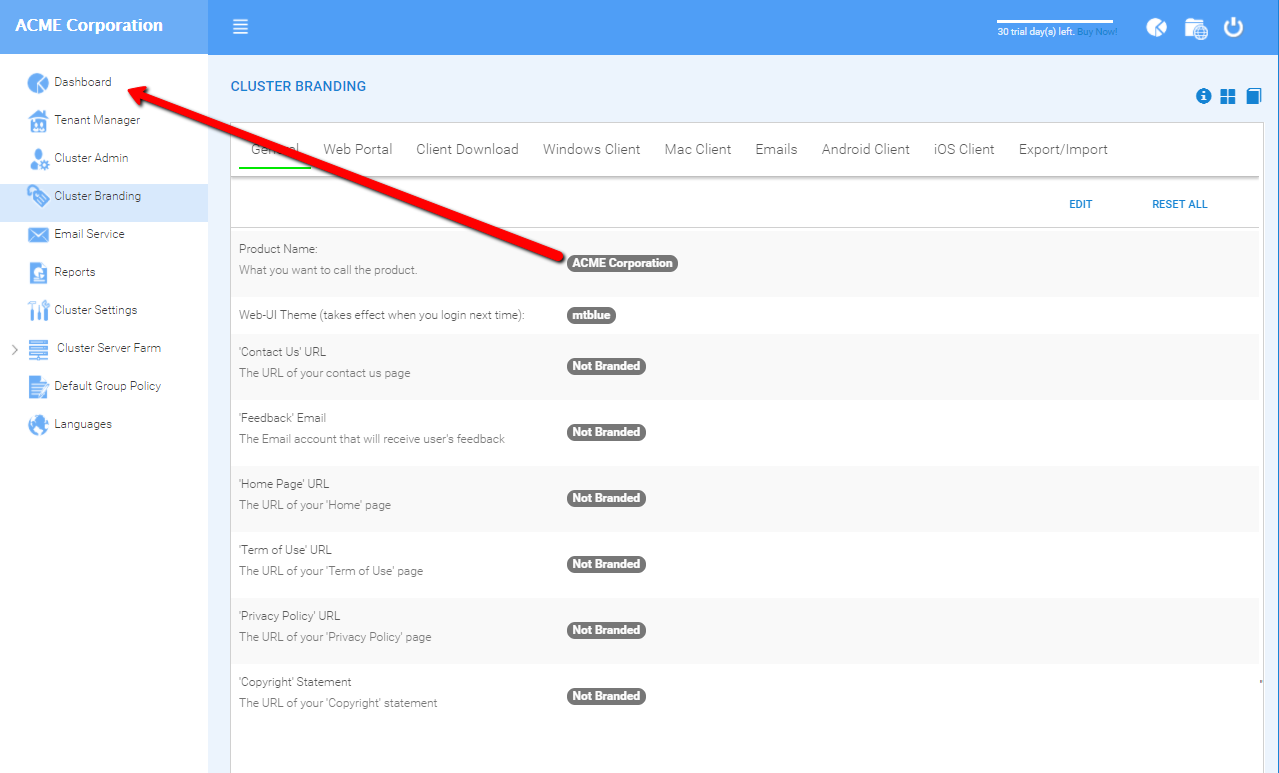
Task: Switch to the Web Portal tab
Action: tap(358, 149)
